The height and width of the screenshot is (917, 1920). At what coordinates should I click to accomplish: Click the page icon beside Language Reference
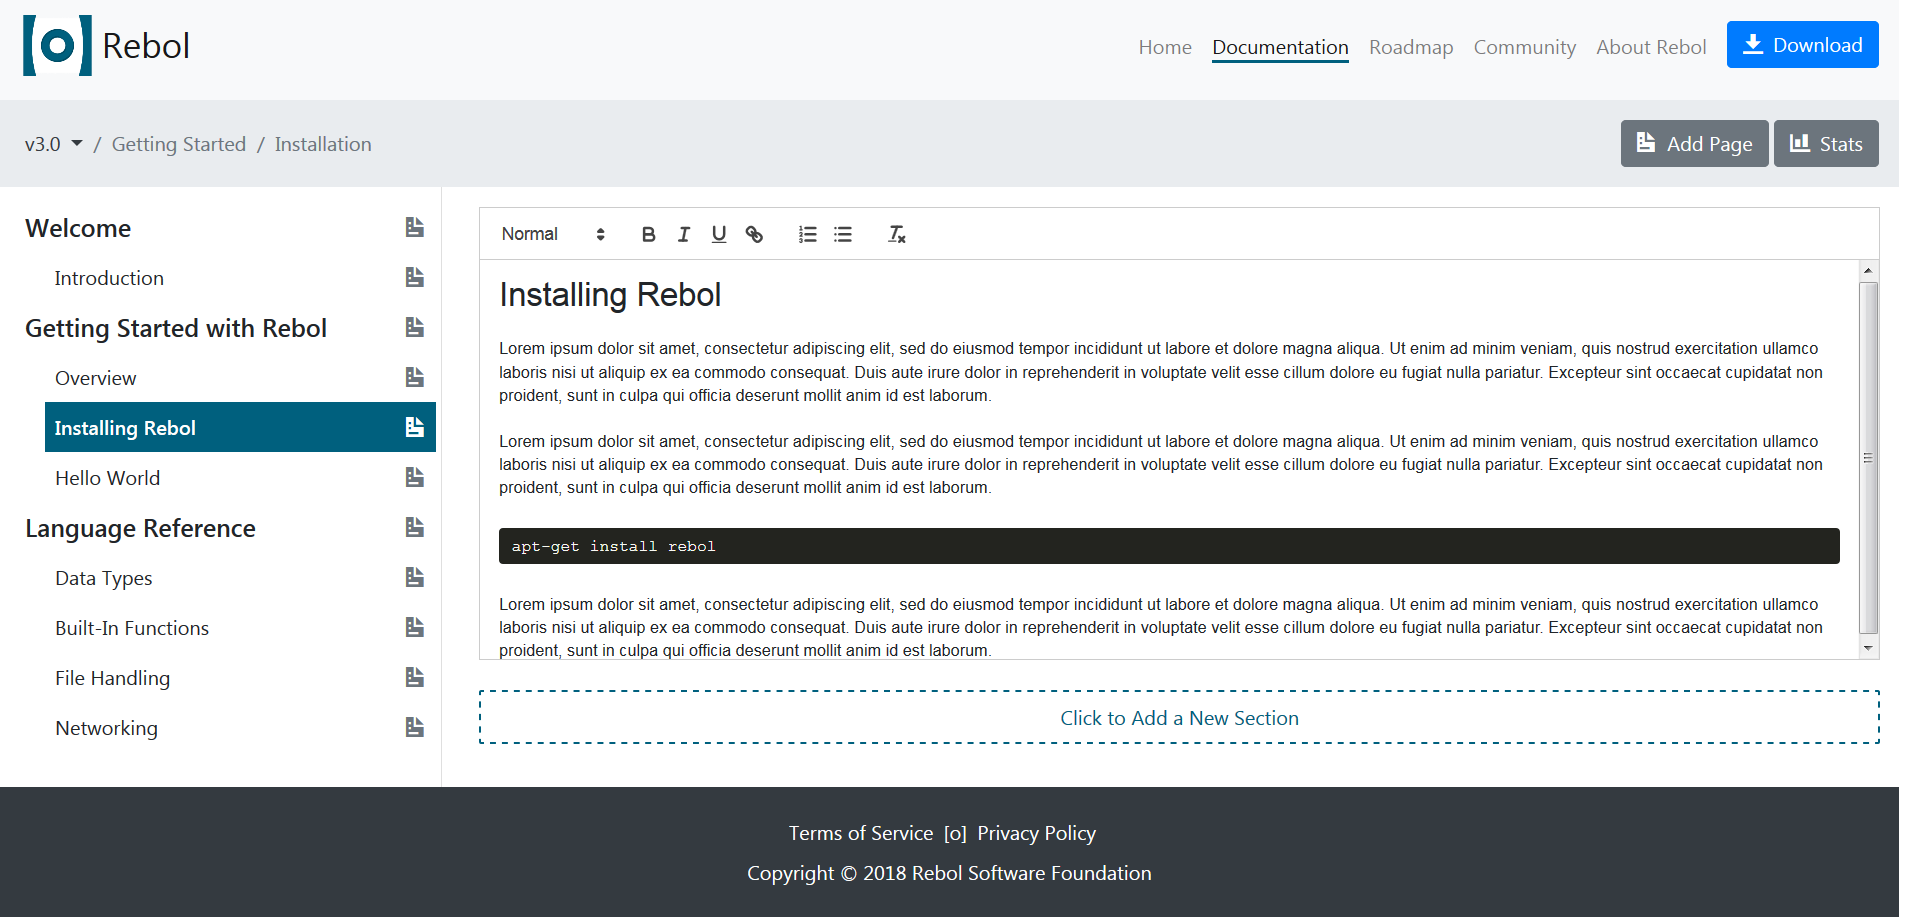coord(415,527)
